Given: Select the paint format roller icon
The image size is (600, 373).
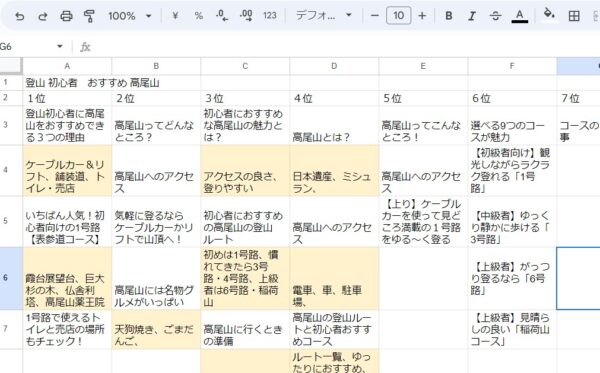Looking at the screenshot, I should tap(89, 16).
